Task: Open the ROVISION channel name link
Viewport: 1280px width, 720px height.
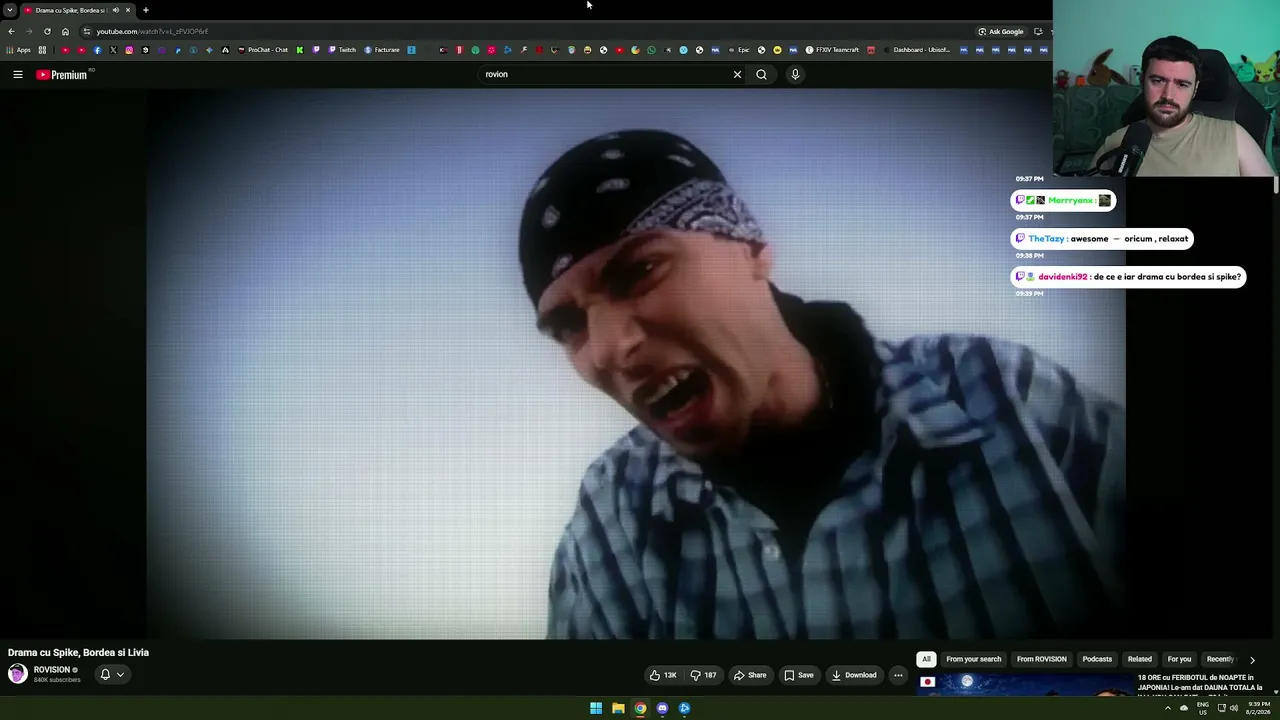Action: (52, 670)
